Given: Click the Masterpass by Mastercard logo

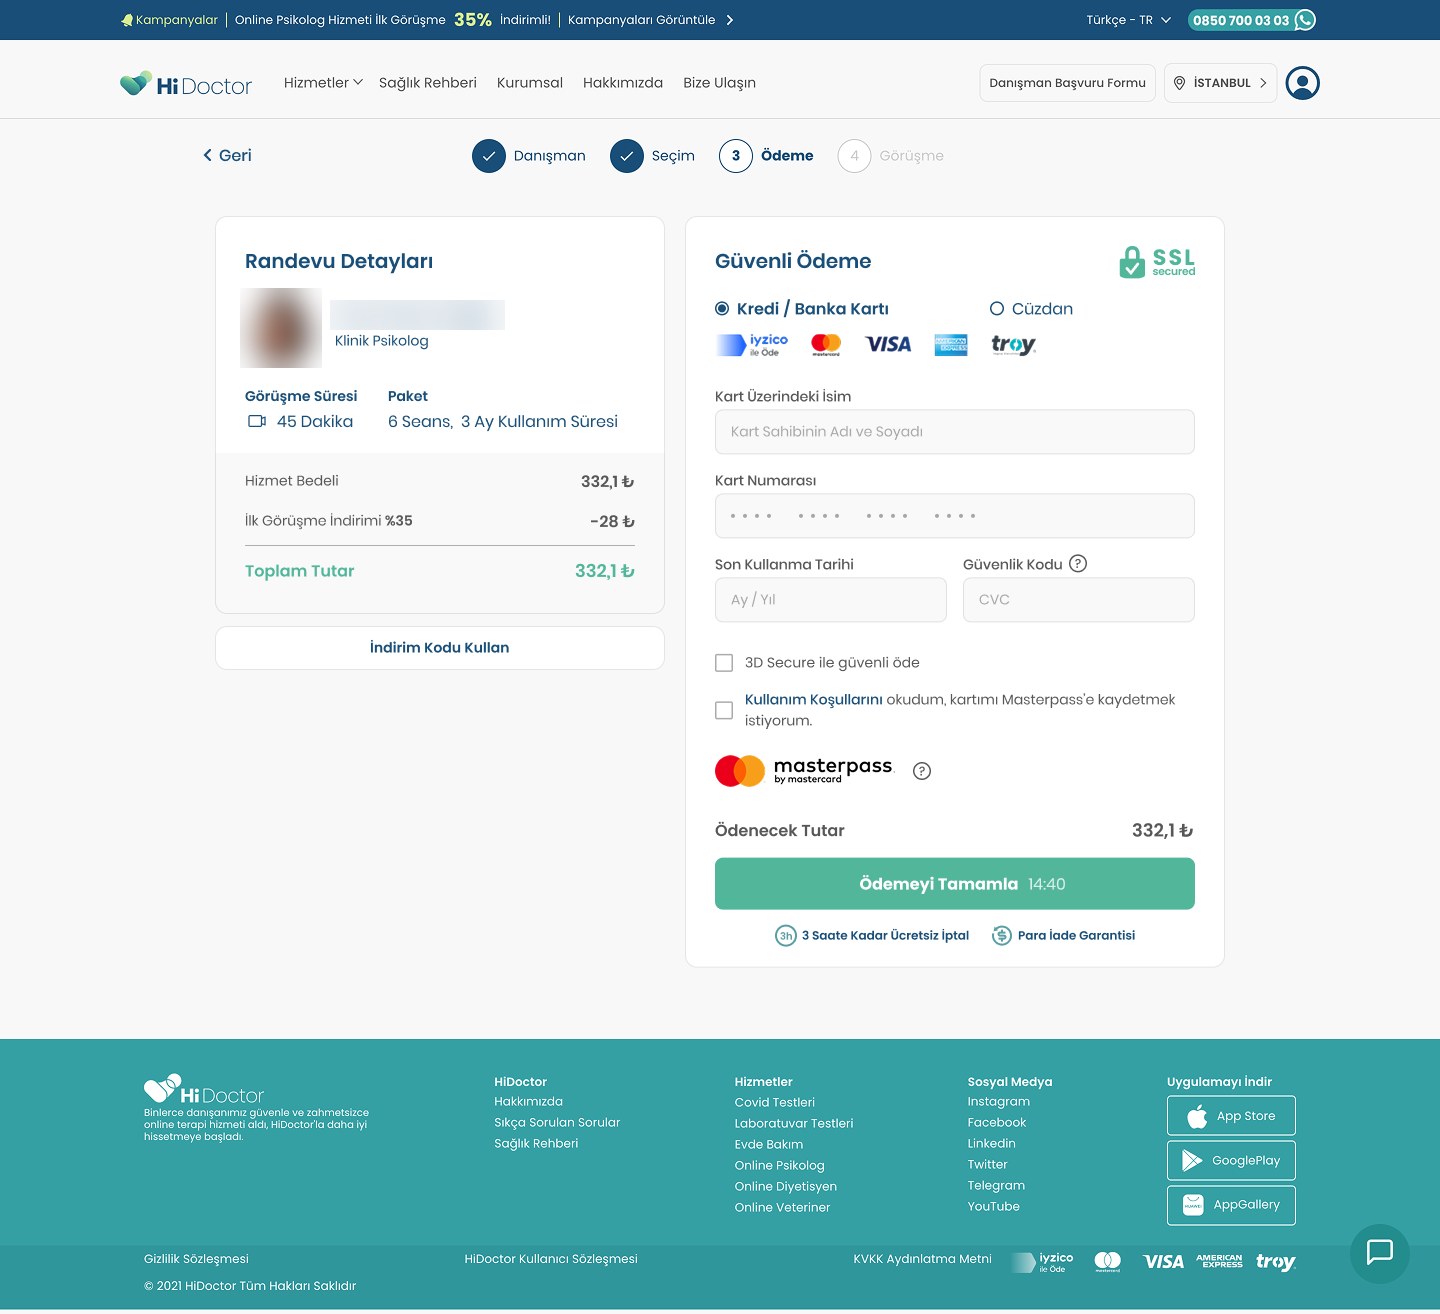Looking at the screenshot, I should (804, 770).
